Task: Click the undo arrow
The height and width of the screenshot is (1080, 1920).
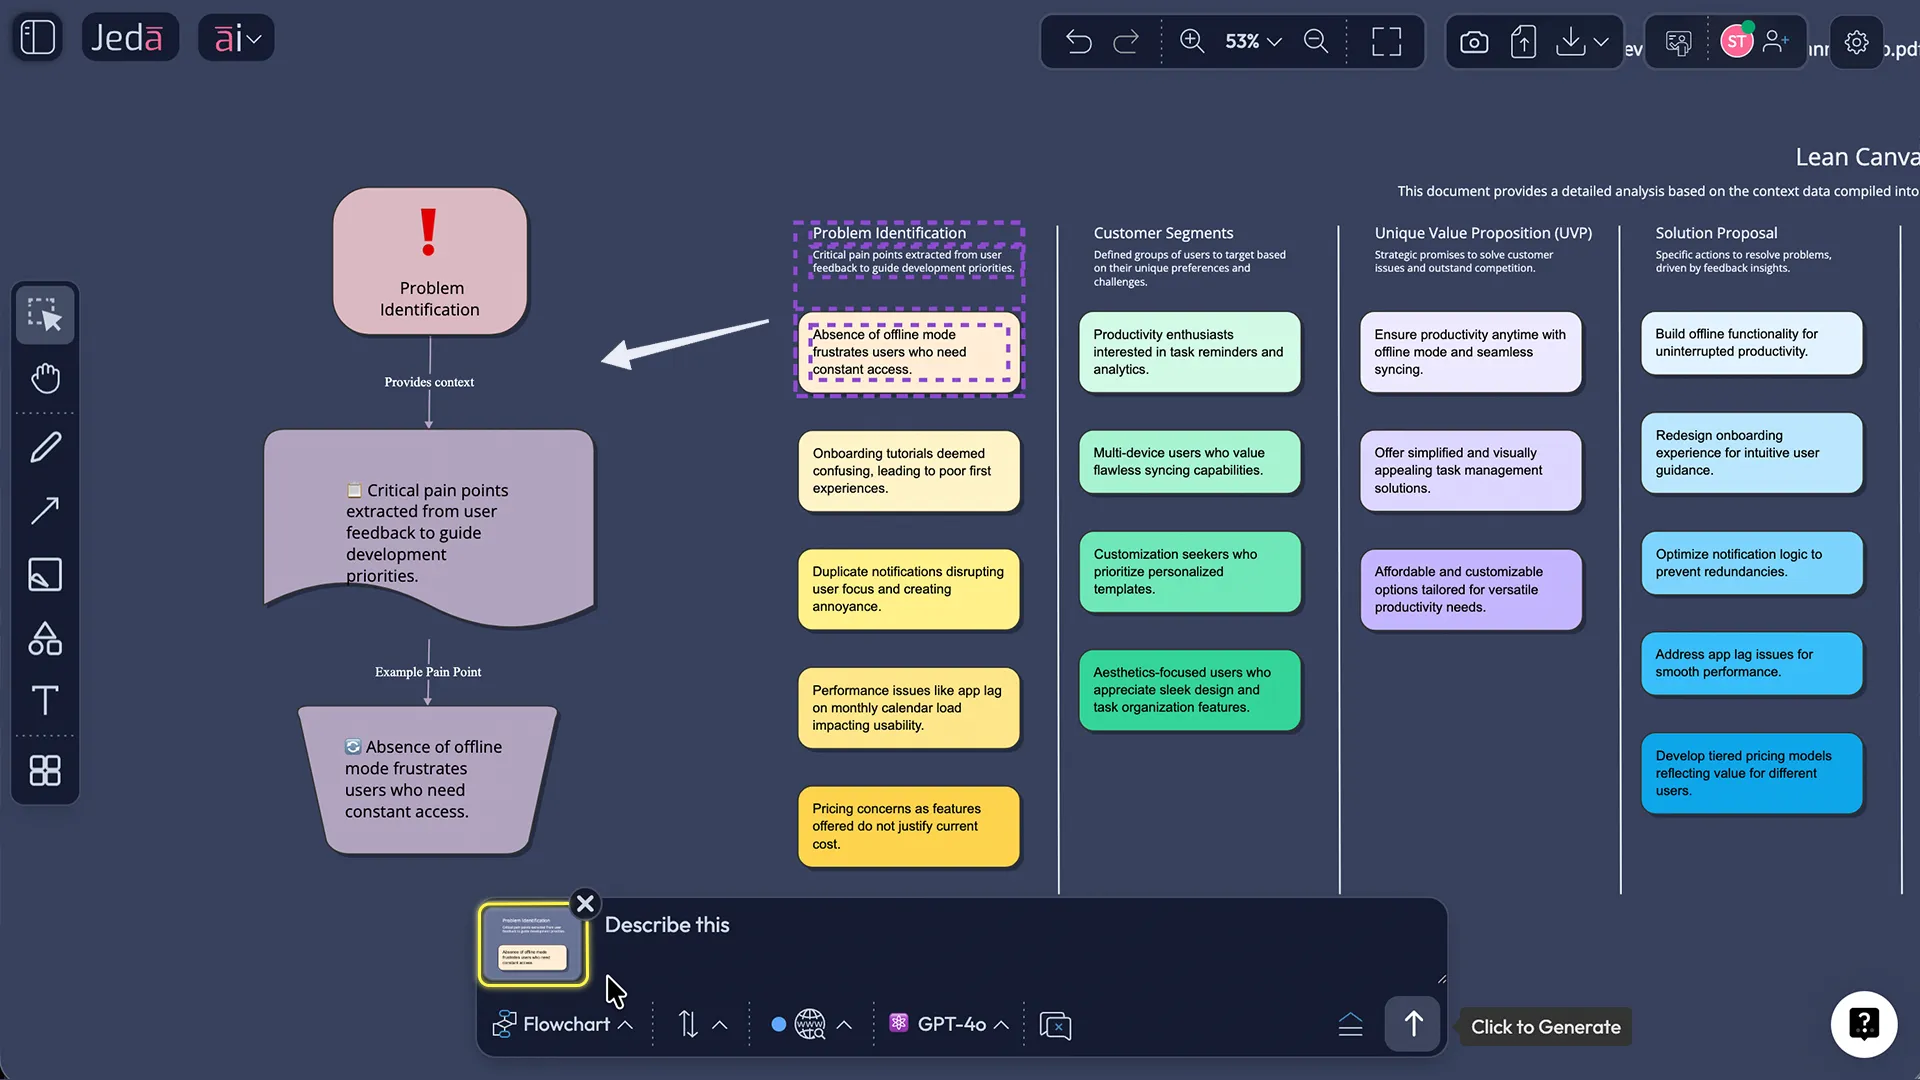Action: pyautogui.click(x=1079, y=41)
